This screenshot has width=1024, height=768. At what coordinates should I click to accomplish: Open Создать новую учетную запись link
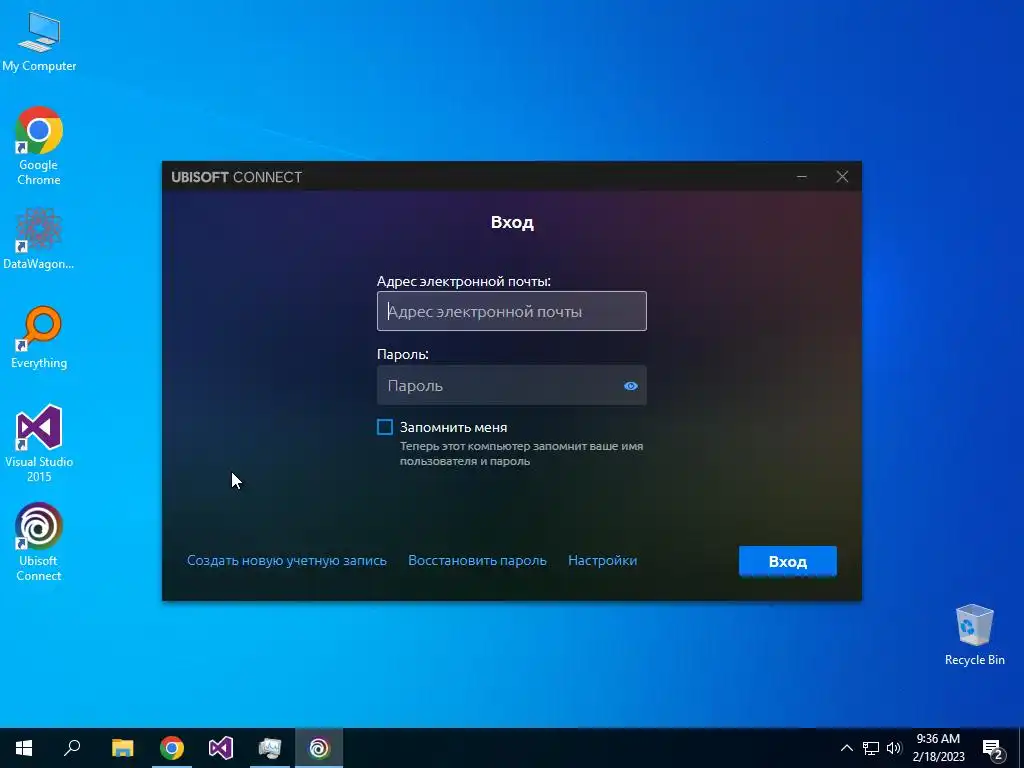(287, 560)
